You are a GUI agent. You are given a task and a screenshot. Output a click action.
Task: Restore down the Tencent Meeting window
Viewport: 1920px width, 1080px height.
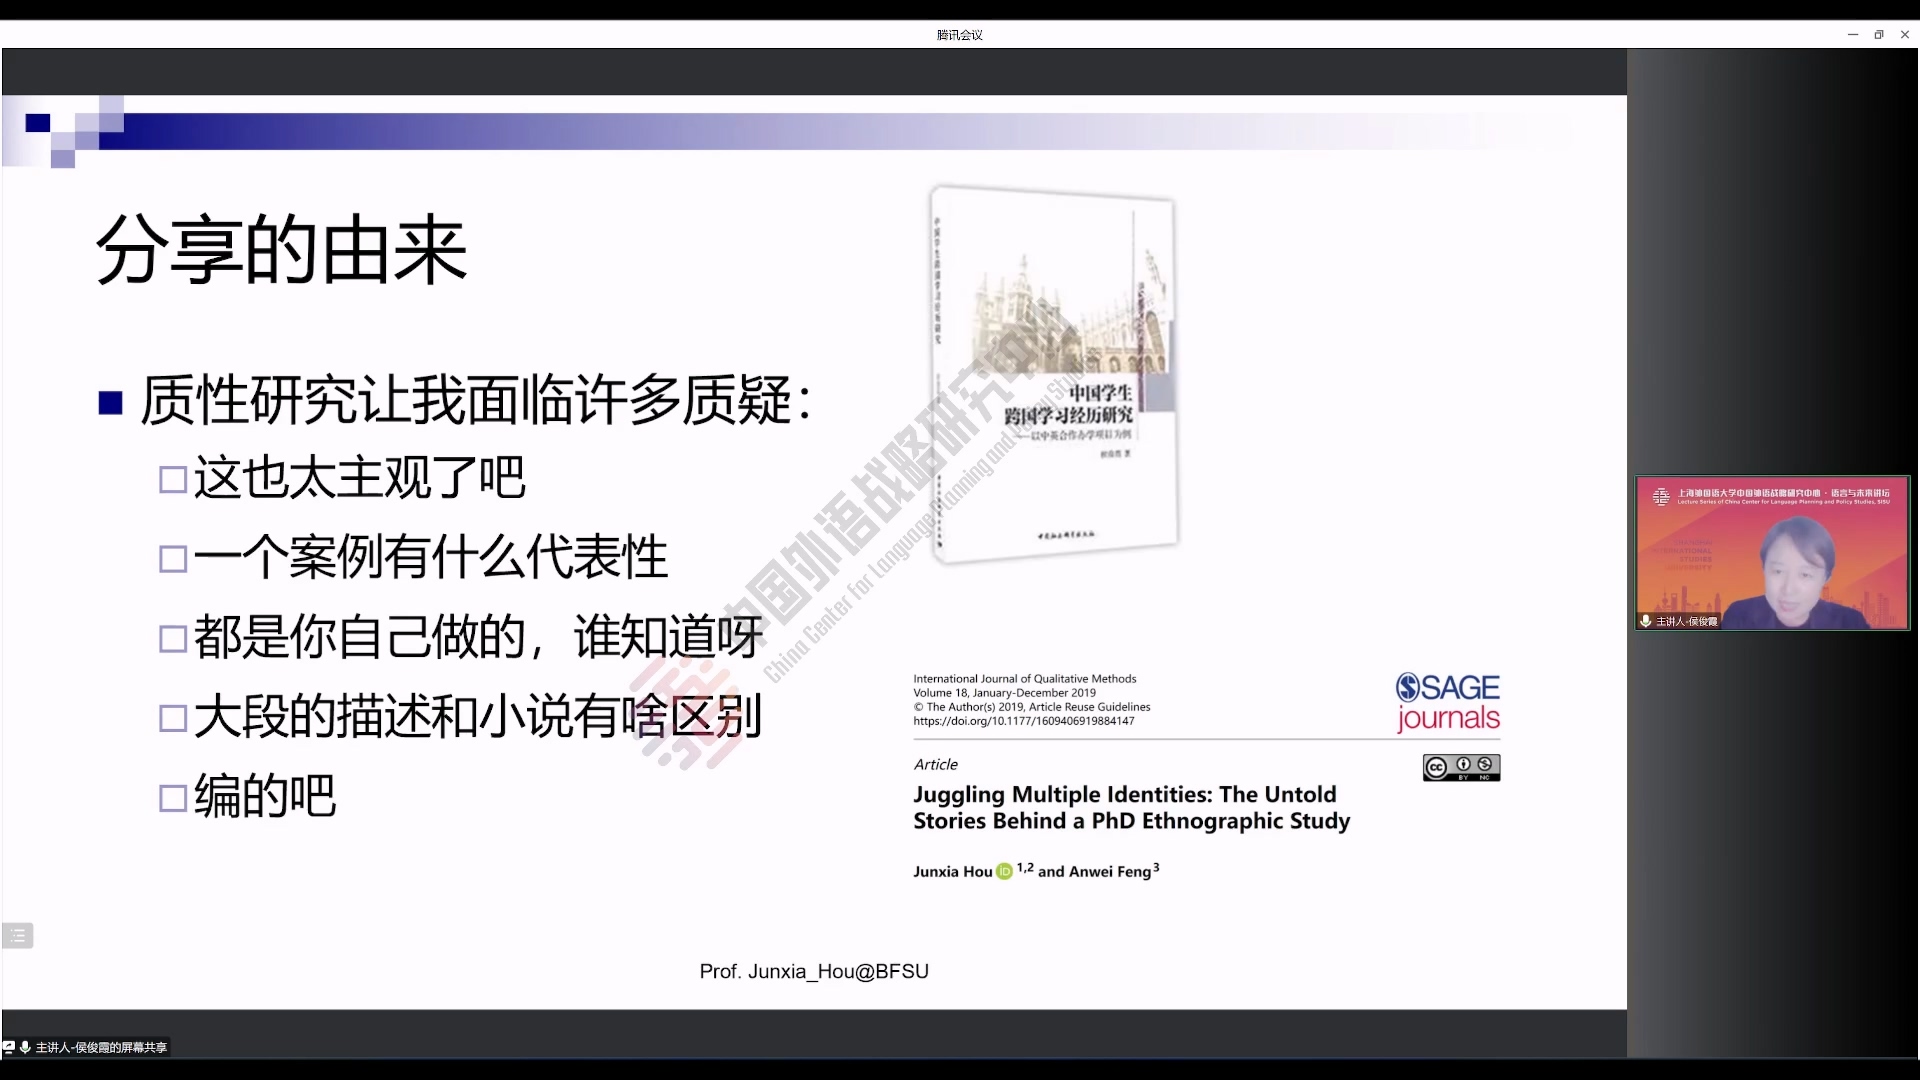[x=1879, y=34]
